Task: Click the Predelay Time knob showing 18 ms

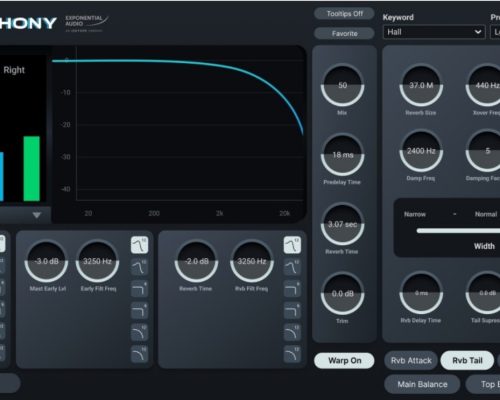Action: tap(342, 155)
